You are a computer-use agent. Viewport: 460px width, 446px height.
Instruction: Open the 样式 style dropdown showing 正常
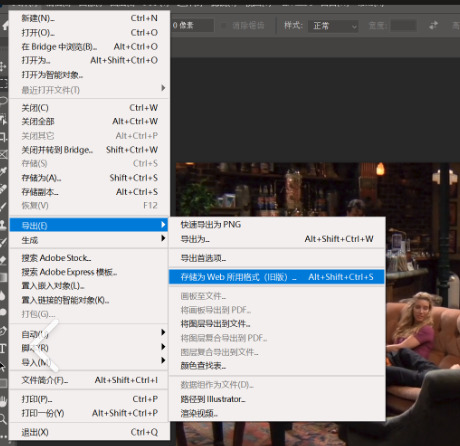pos(333,26)
